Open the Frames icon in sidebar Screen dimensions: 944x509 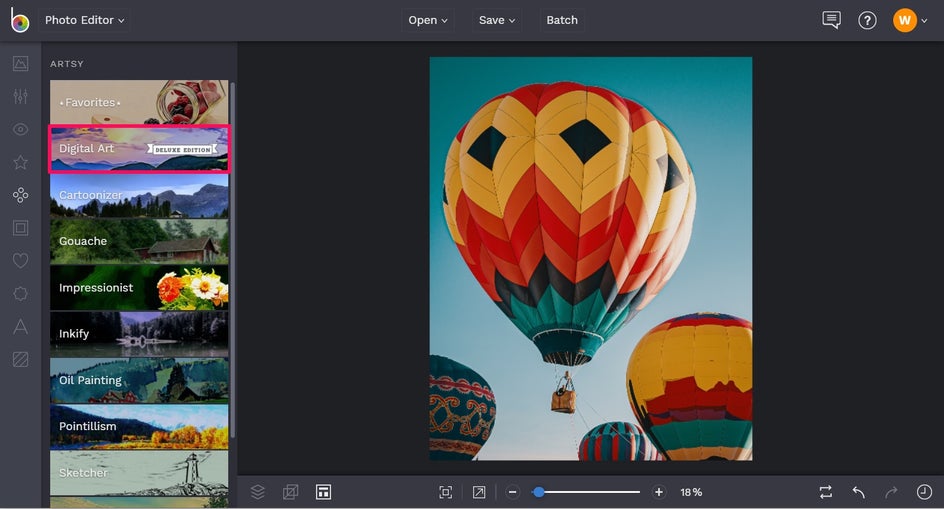tap(20, 228)
